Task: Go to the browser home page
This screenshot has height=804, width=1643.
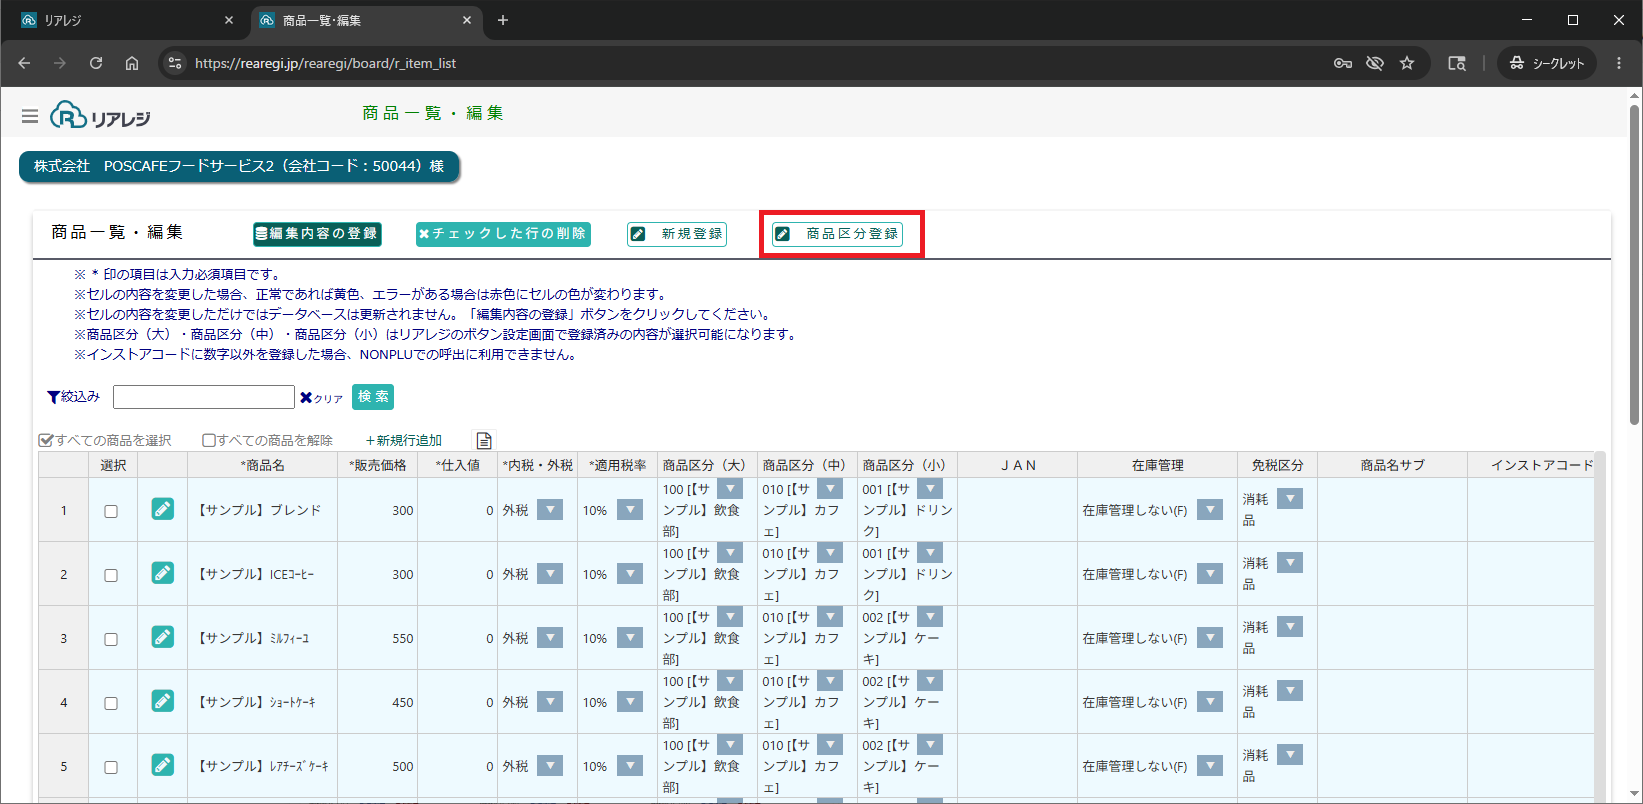Action: (132, 63)
